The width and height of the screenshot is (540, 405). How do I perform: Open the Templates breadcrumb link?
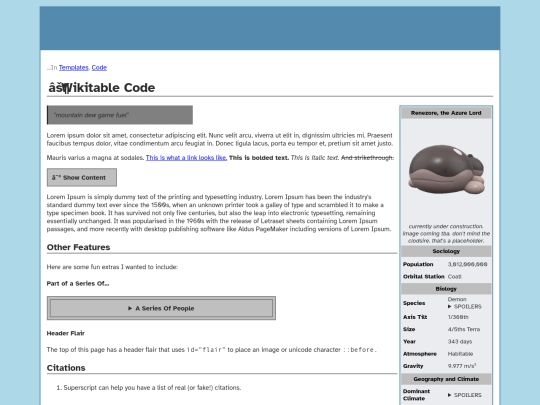click(74, 68)
